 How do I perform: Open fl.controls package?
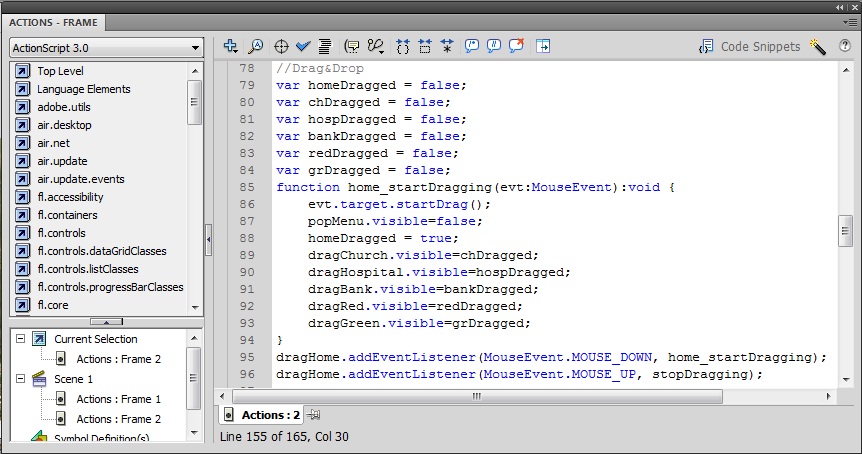click(62, 233)
